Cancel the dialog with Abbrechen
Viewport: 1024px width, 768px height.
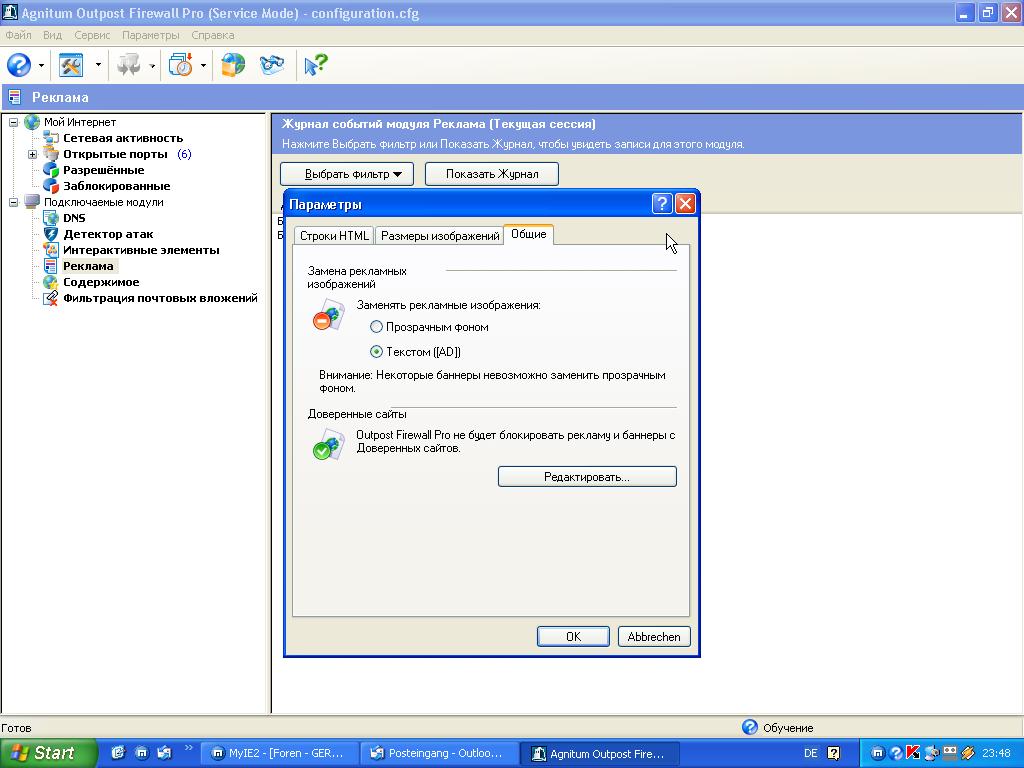click(654, 637)
